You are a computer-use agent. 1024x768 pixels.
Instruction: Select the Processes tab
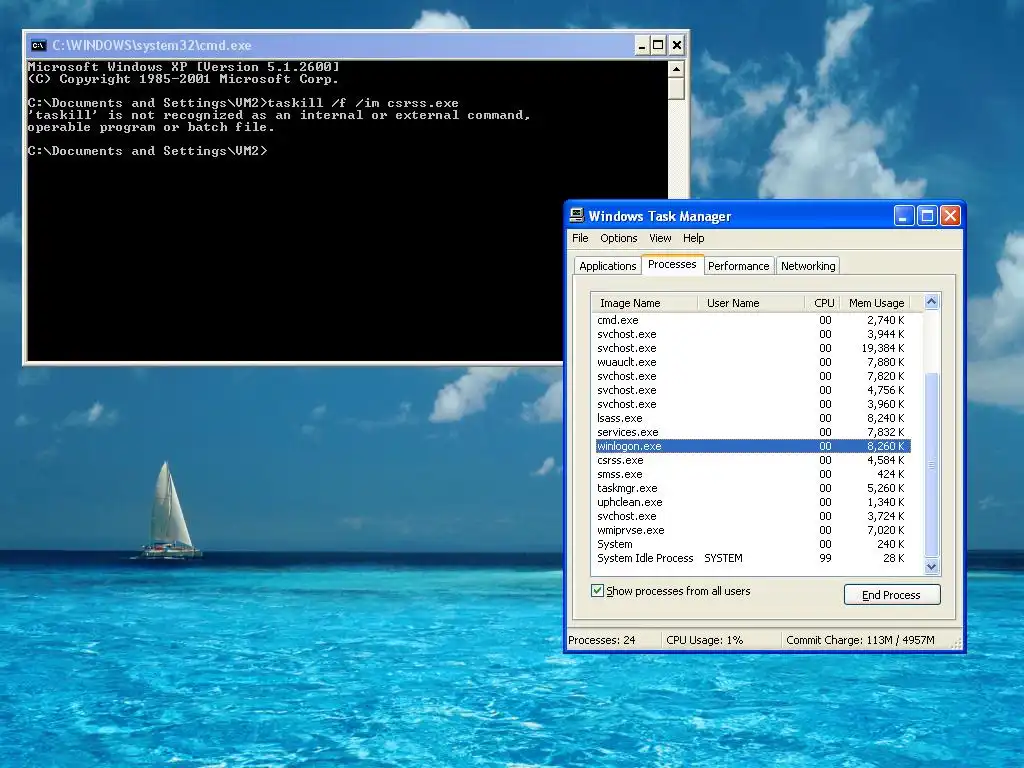point(672,264)
